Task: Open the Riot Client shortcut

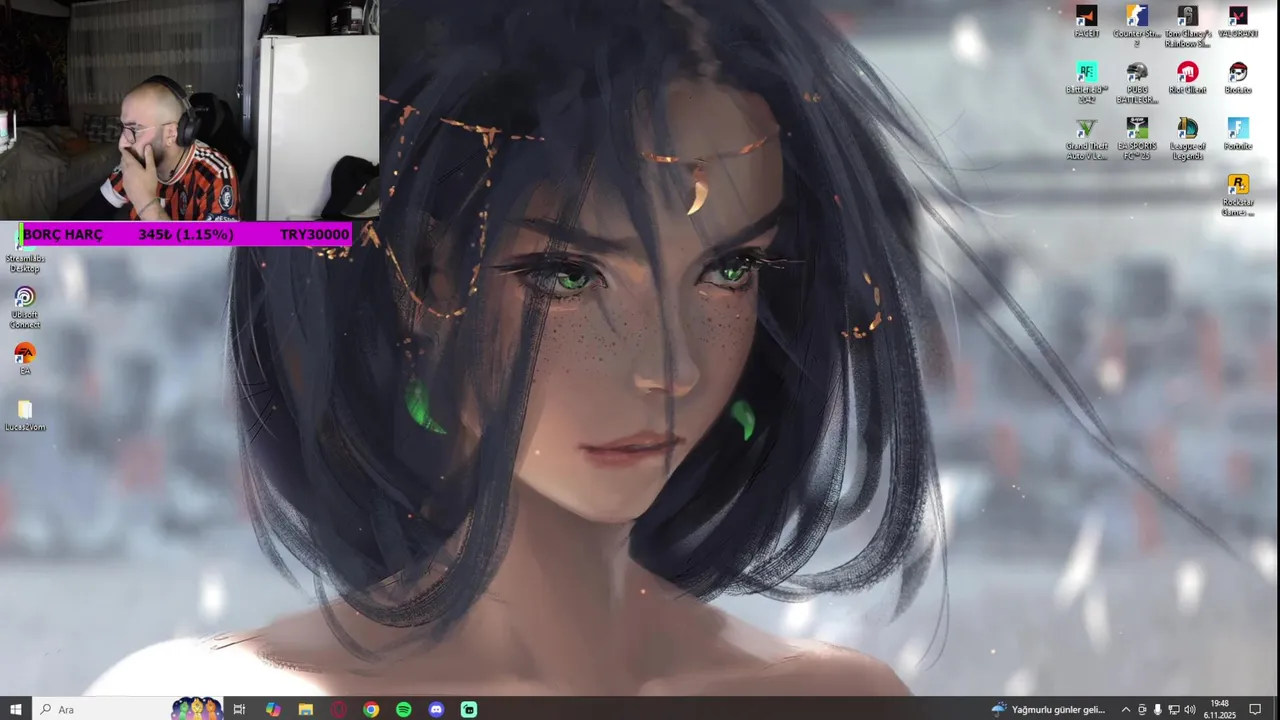Action: 1187,78
